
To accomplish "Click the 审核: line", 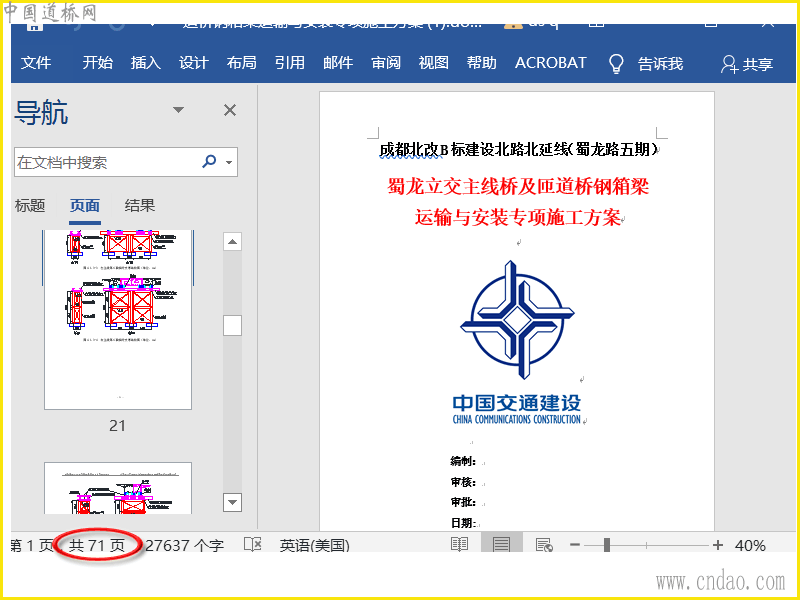I will point(463,482).
